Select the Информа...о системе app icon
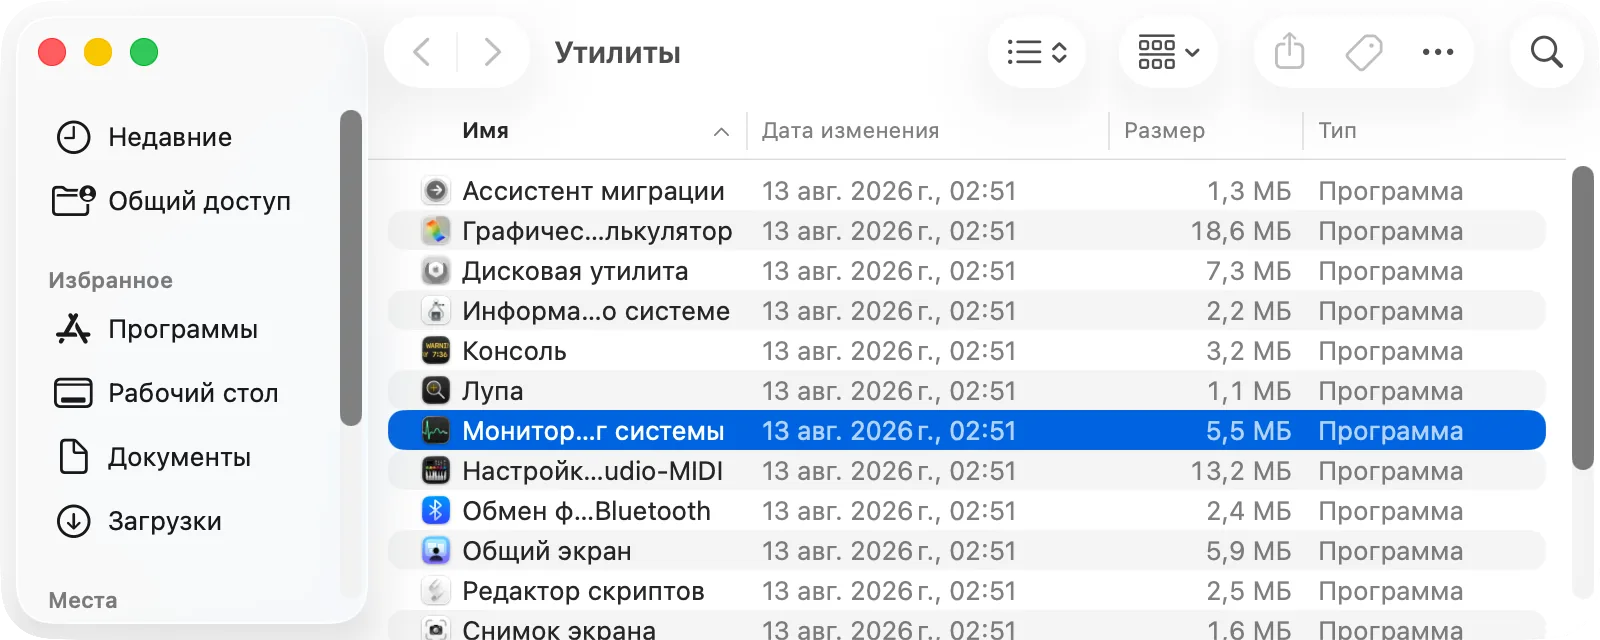 coord(436,310)
